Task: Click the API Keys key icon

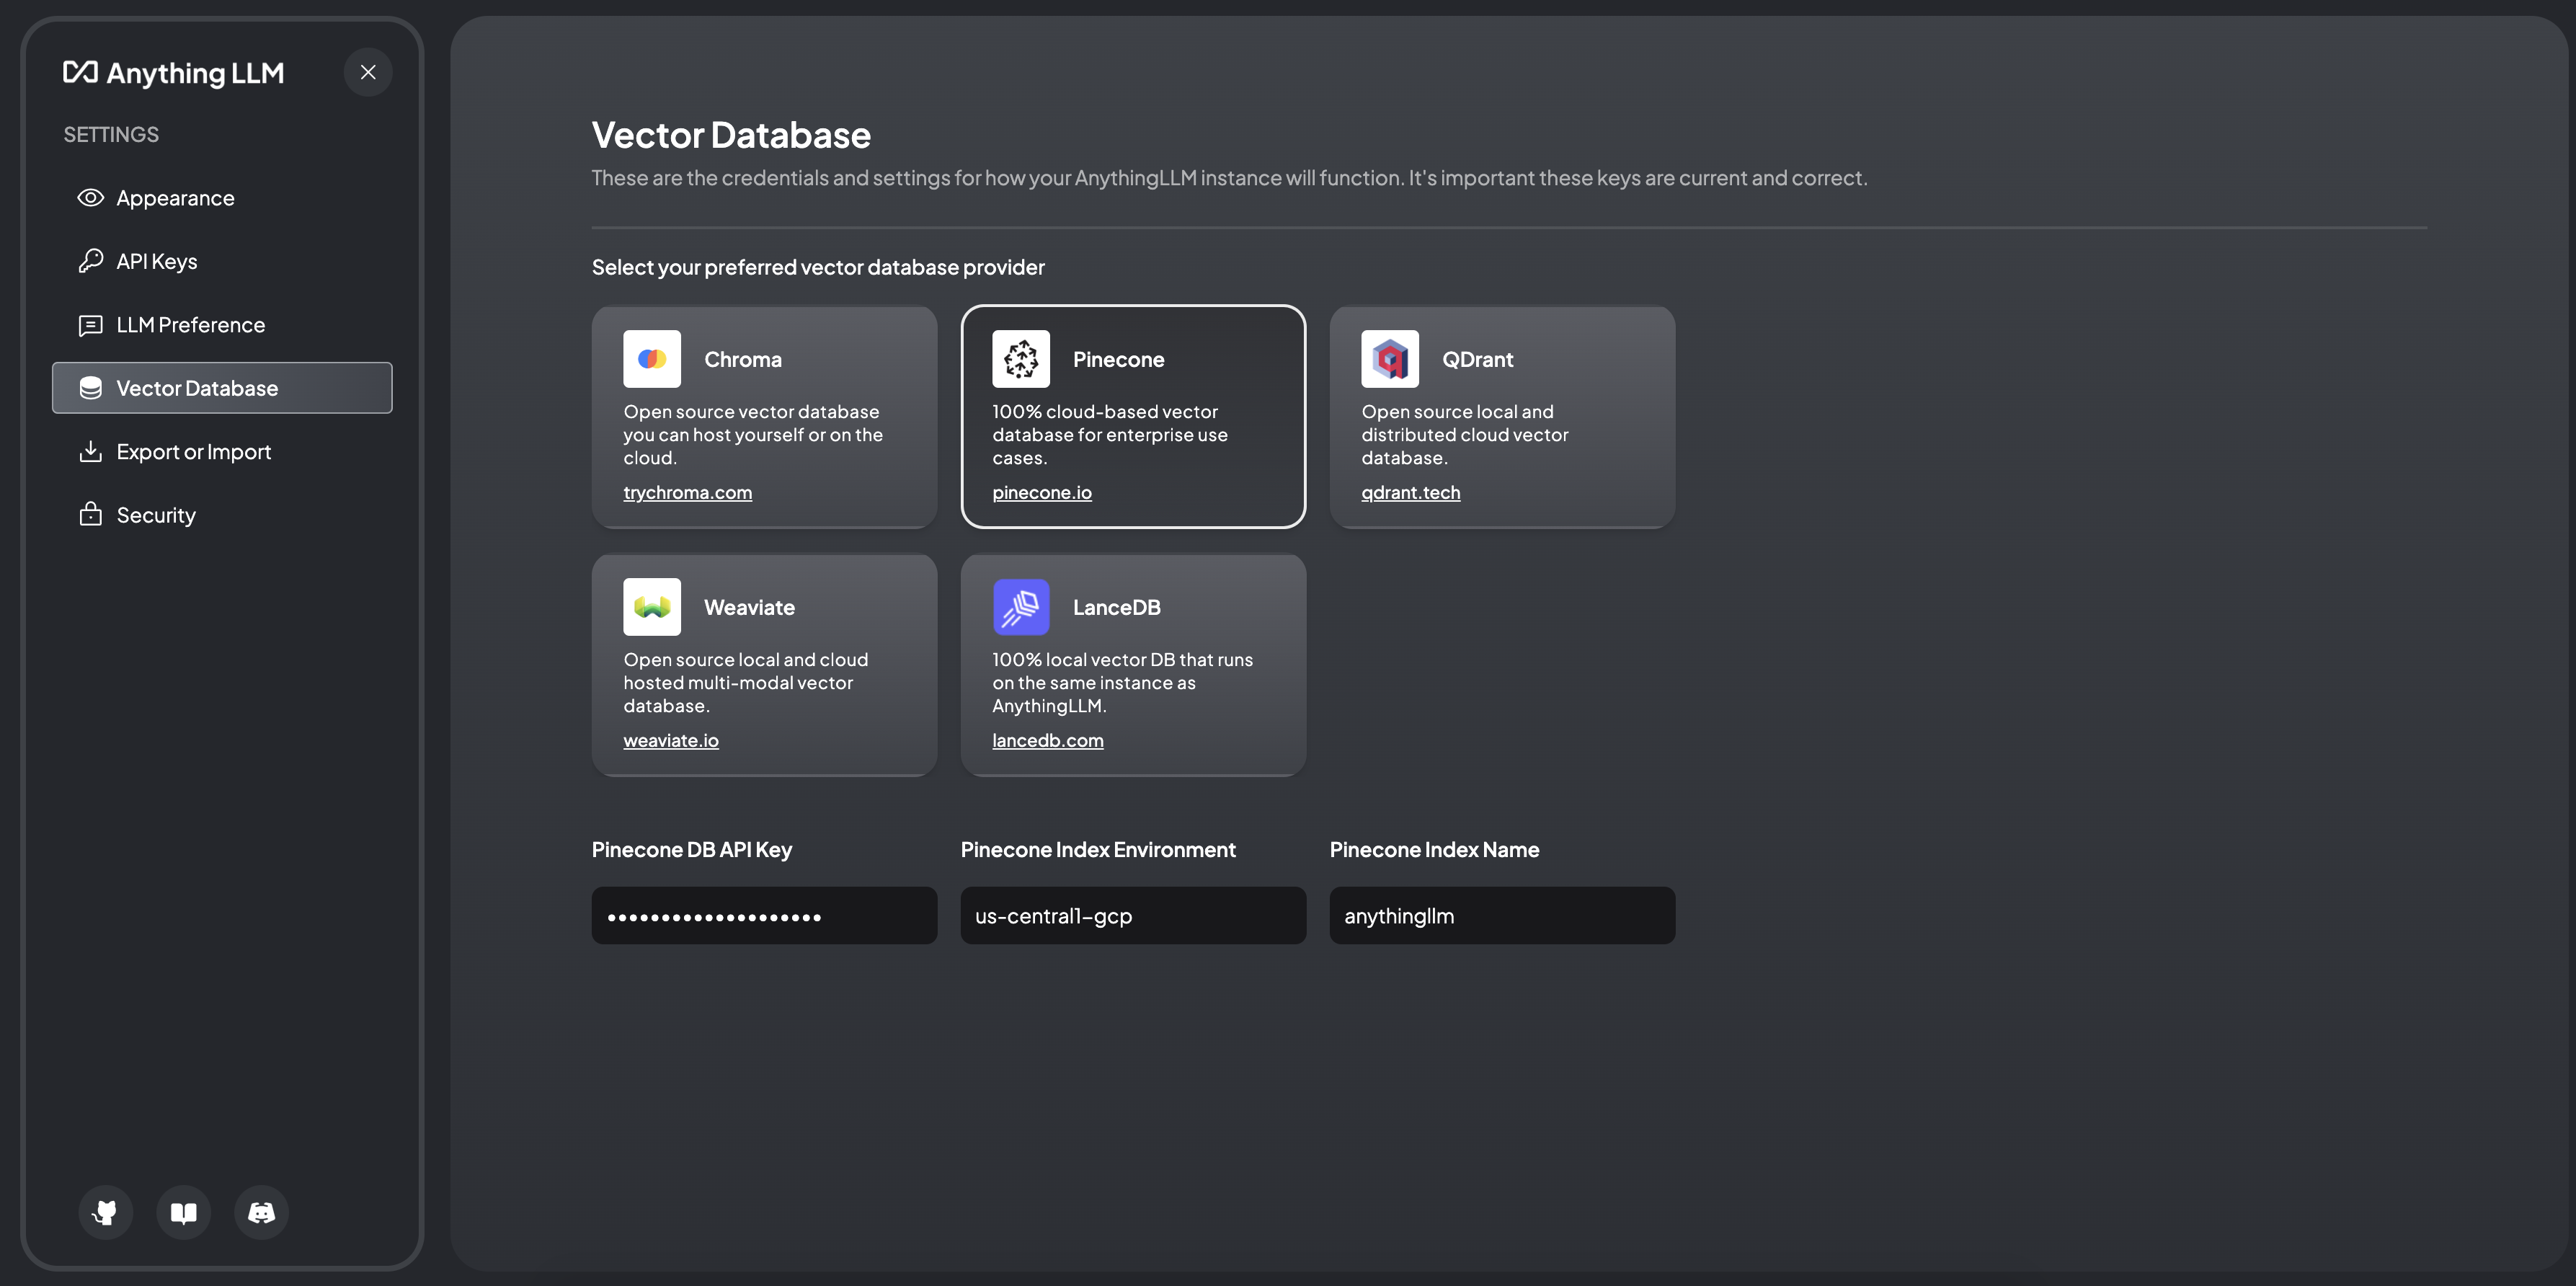Action: tap(90, 261)
